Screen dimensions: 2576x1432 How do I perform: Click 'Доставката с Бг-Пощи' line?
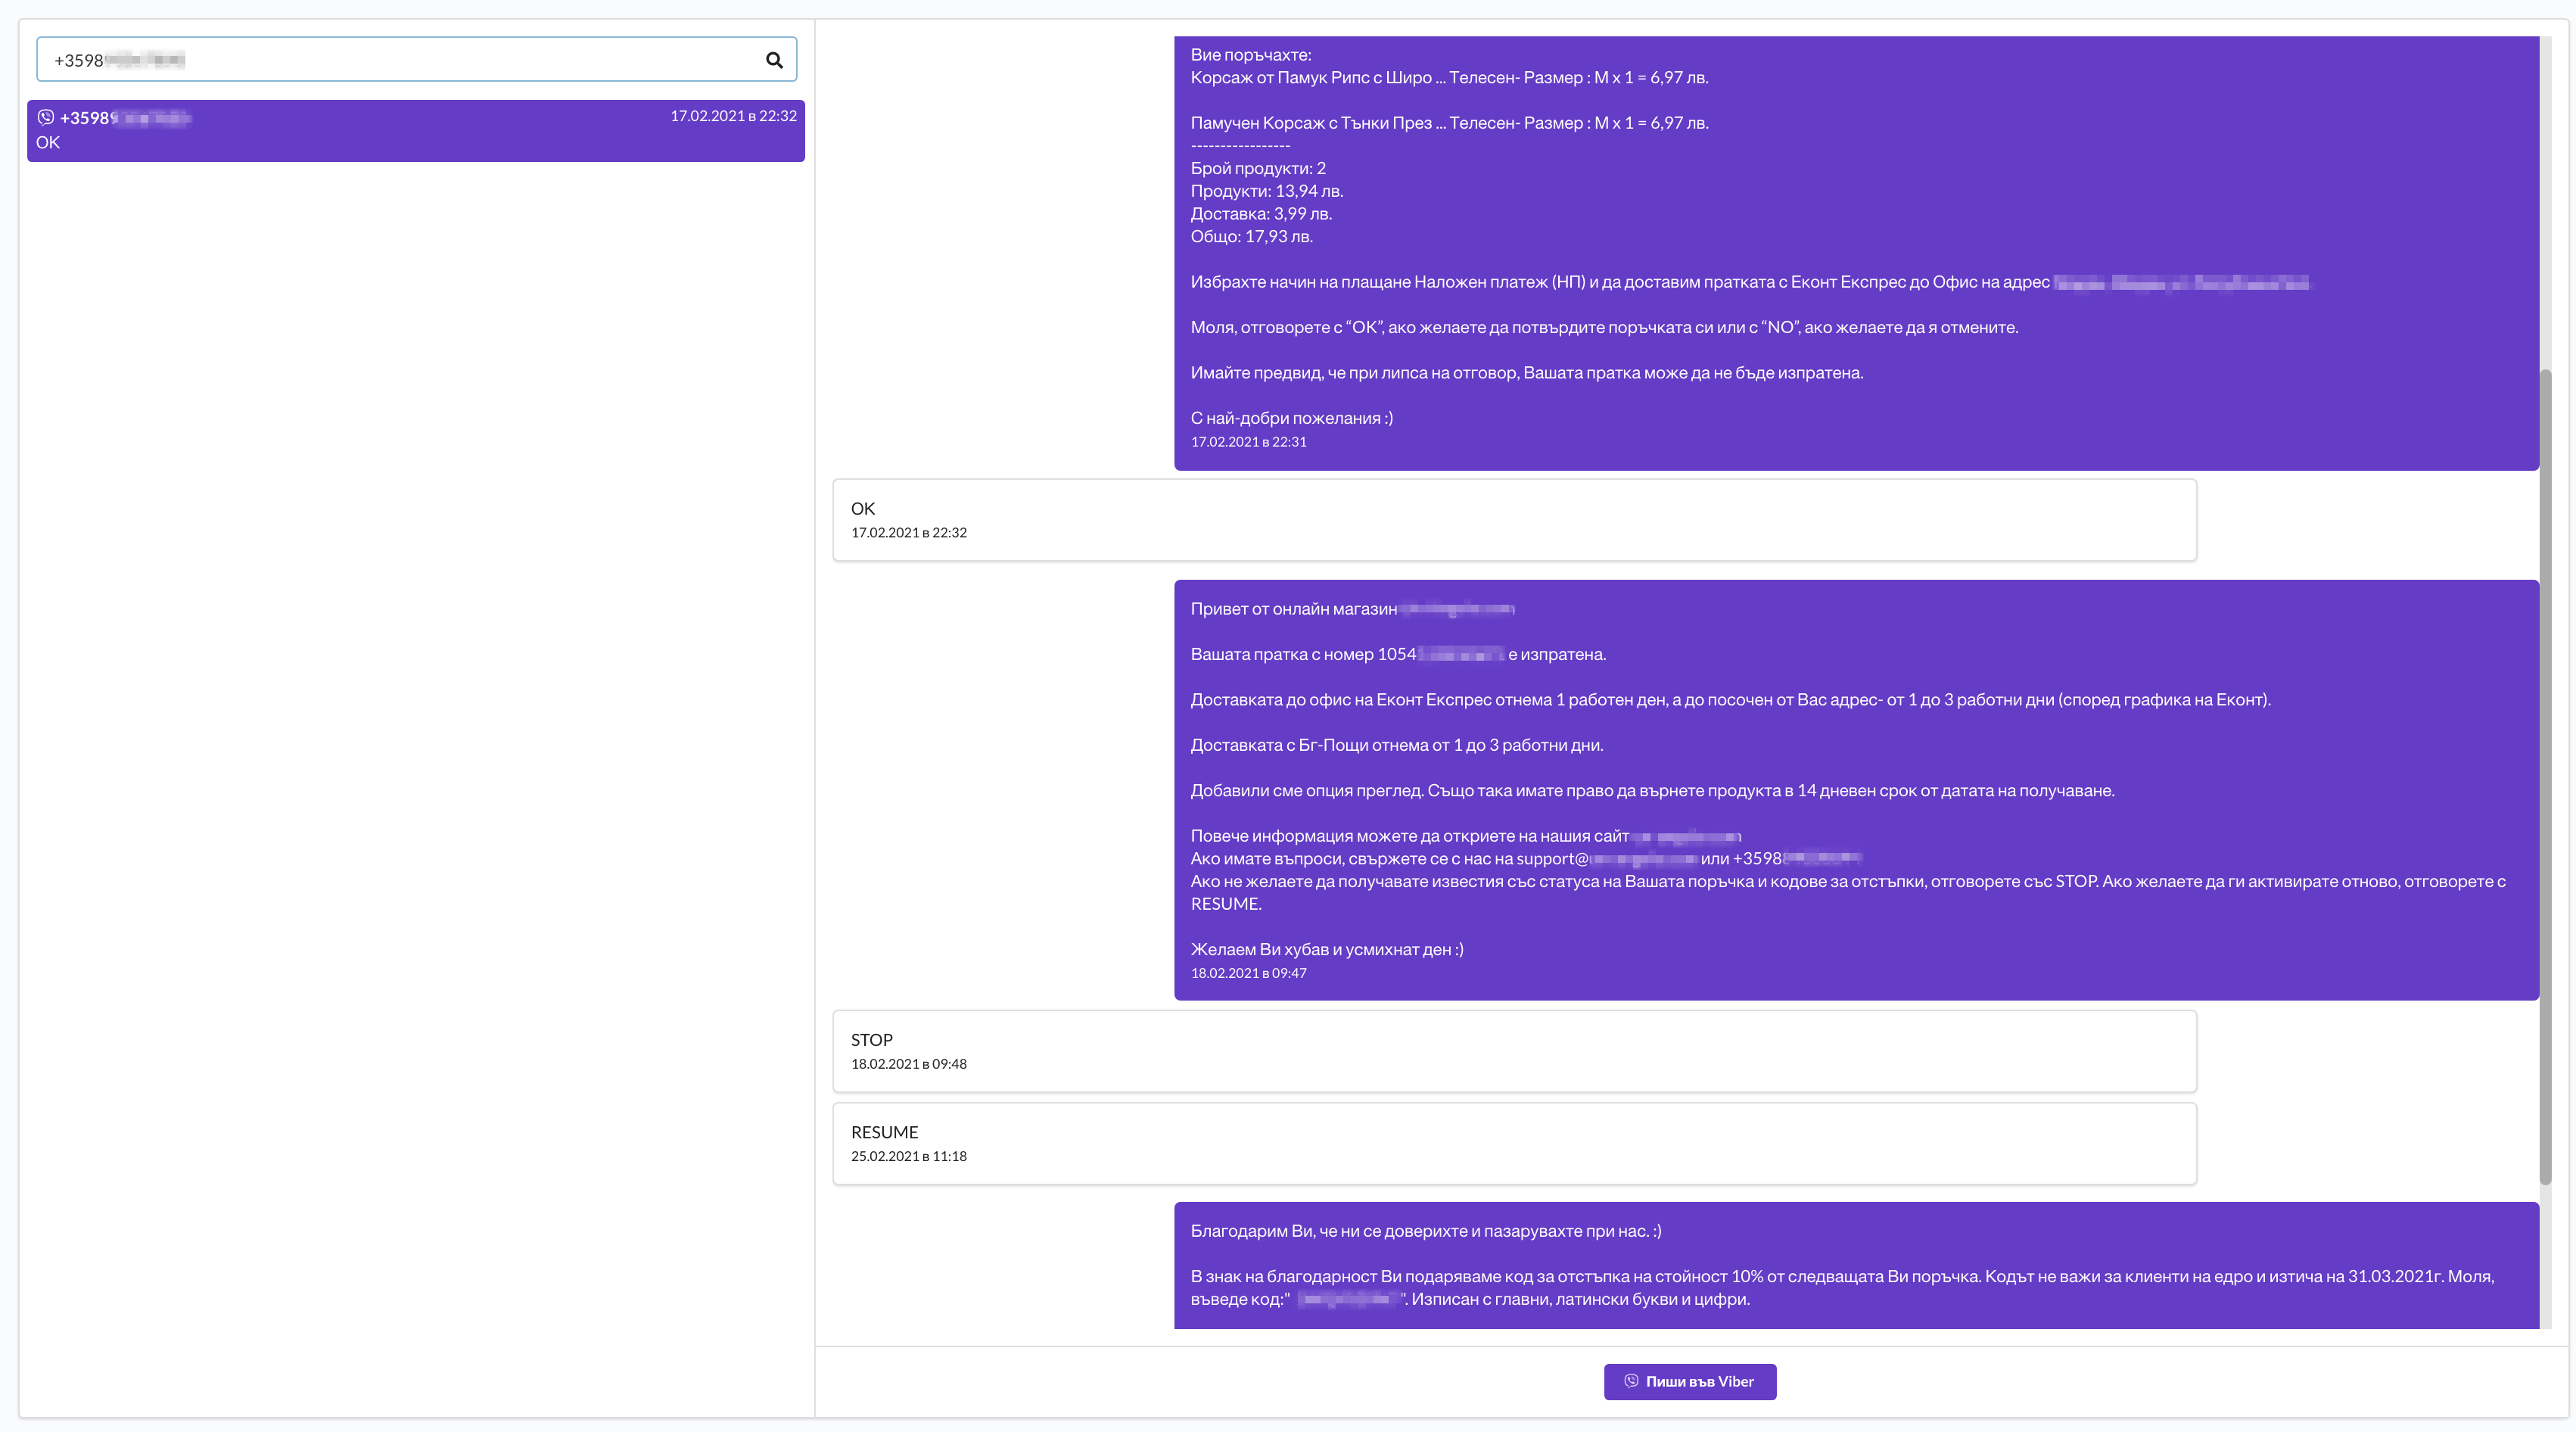point(1397,745)
